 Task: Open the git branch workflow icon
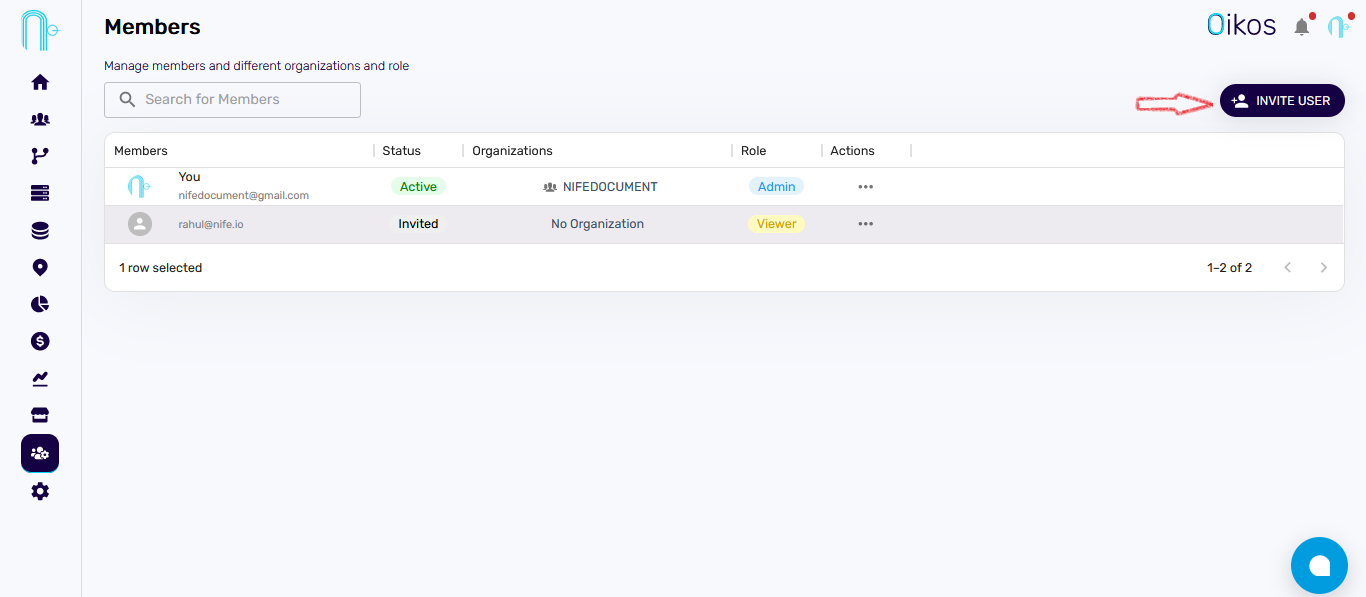(x=40, y=156)
